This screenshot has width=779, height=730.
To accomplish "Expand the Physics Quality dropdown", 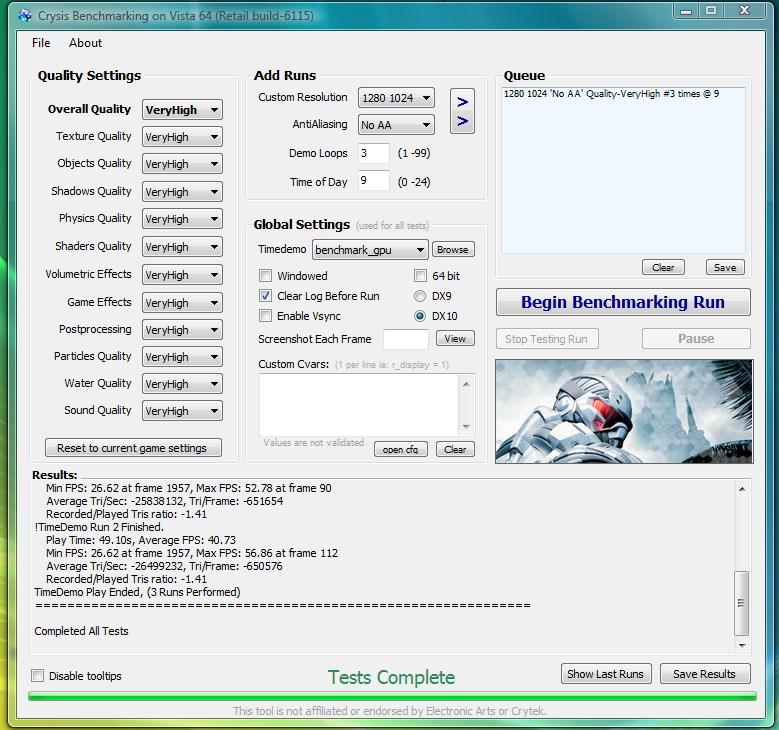I will click(182, 219).
